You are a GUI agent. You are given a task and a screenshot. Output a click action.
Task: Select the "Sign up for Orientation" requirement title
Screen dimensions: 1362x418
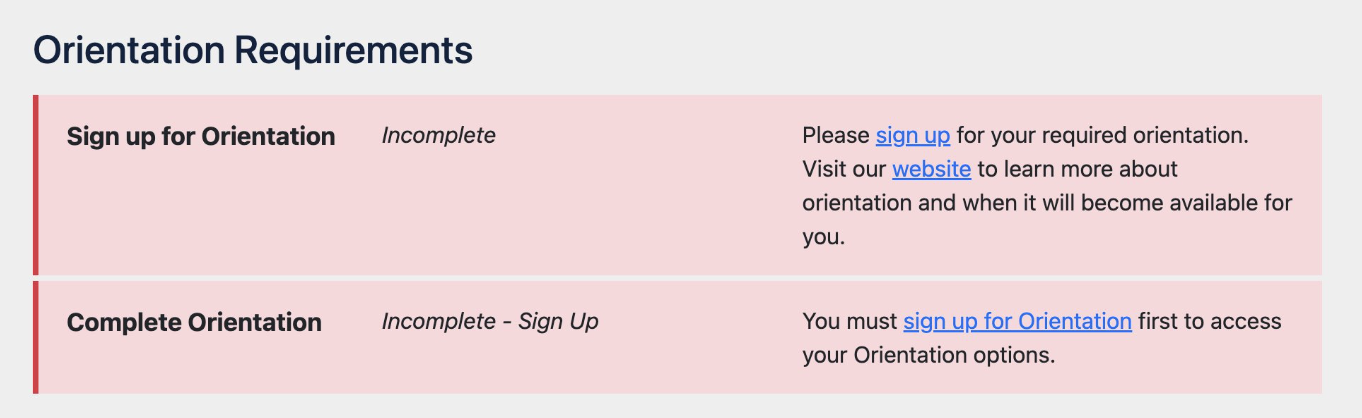(x=201, y=136)
